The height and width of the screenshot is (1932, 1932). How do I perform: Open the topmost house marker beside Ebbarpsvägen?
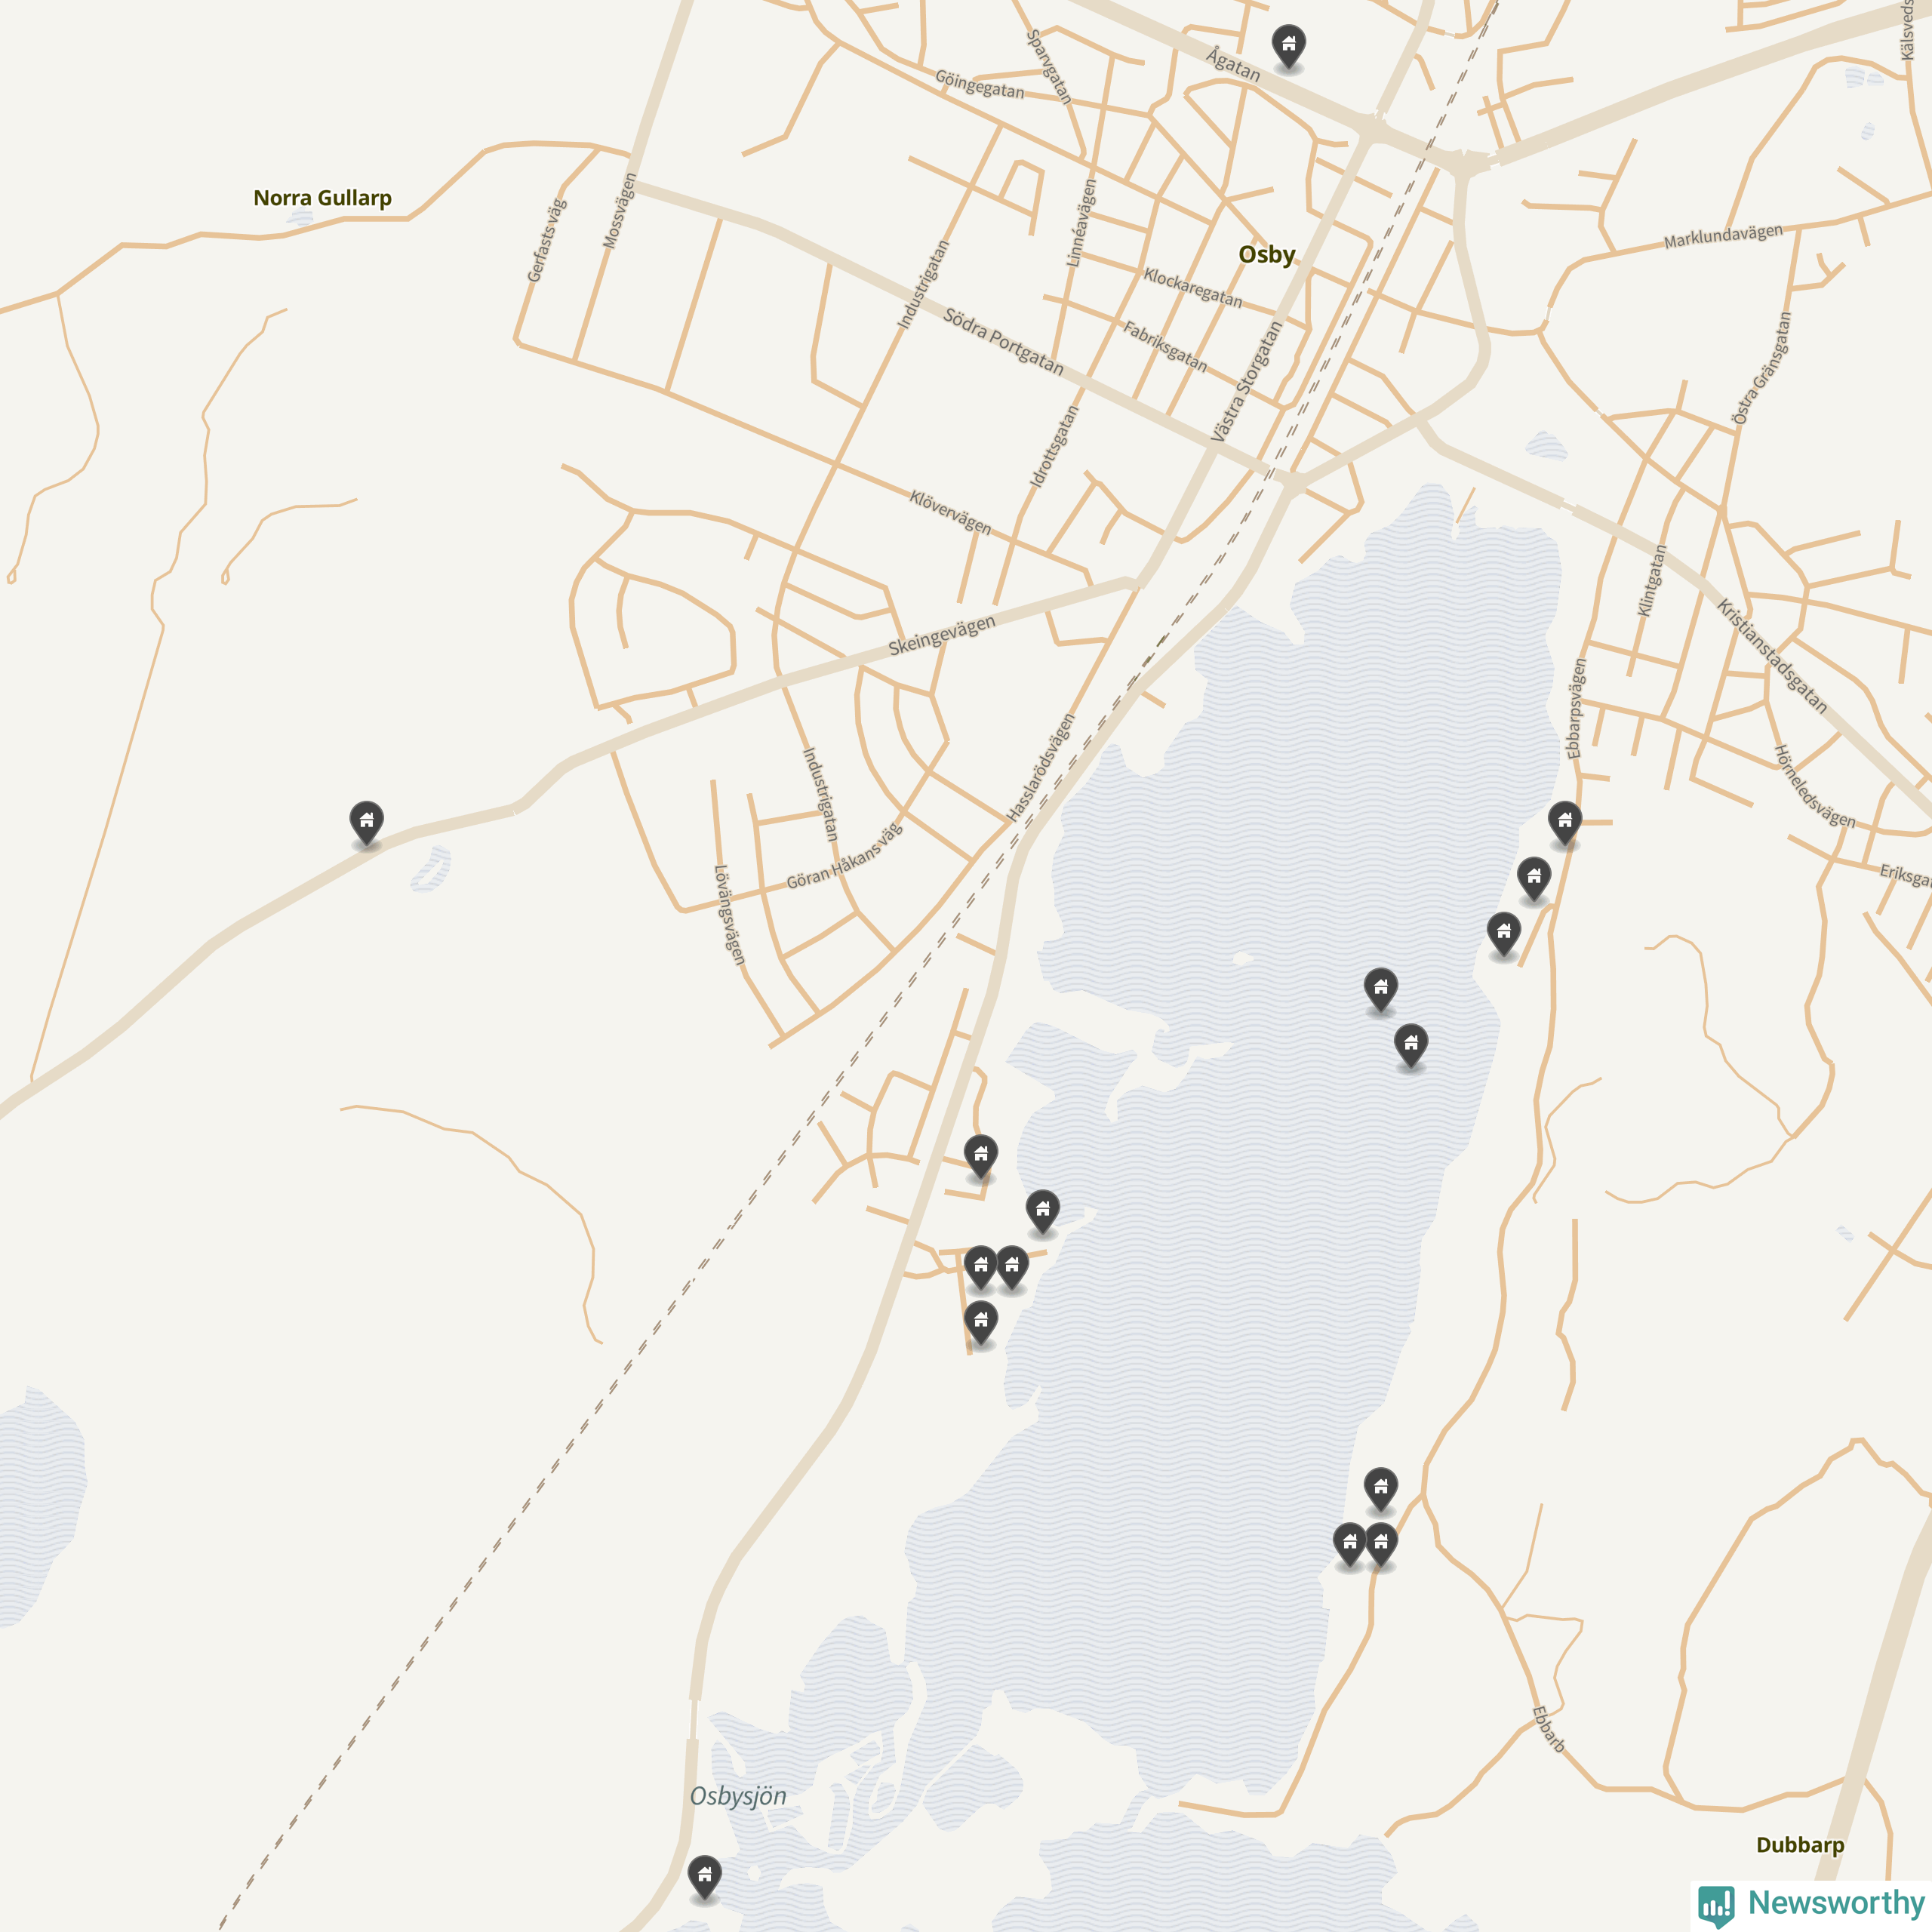[x=1565, y=823]
